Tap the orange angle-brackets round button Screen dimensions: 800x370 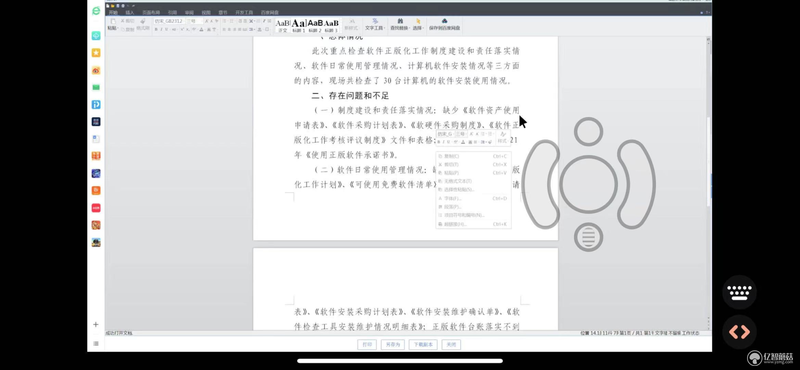point(739,332)
